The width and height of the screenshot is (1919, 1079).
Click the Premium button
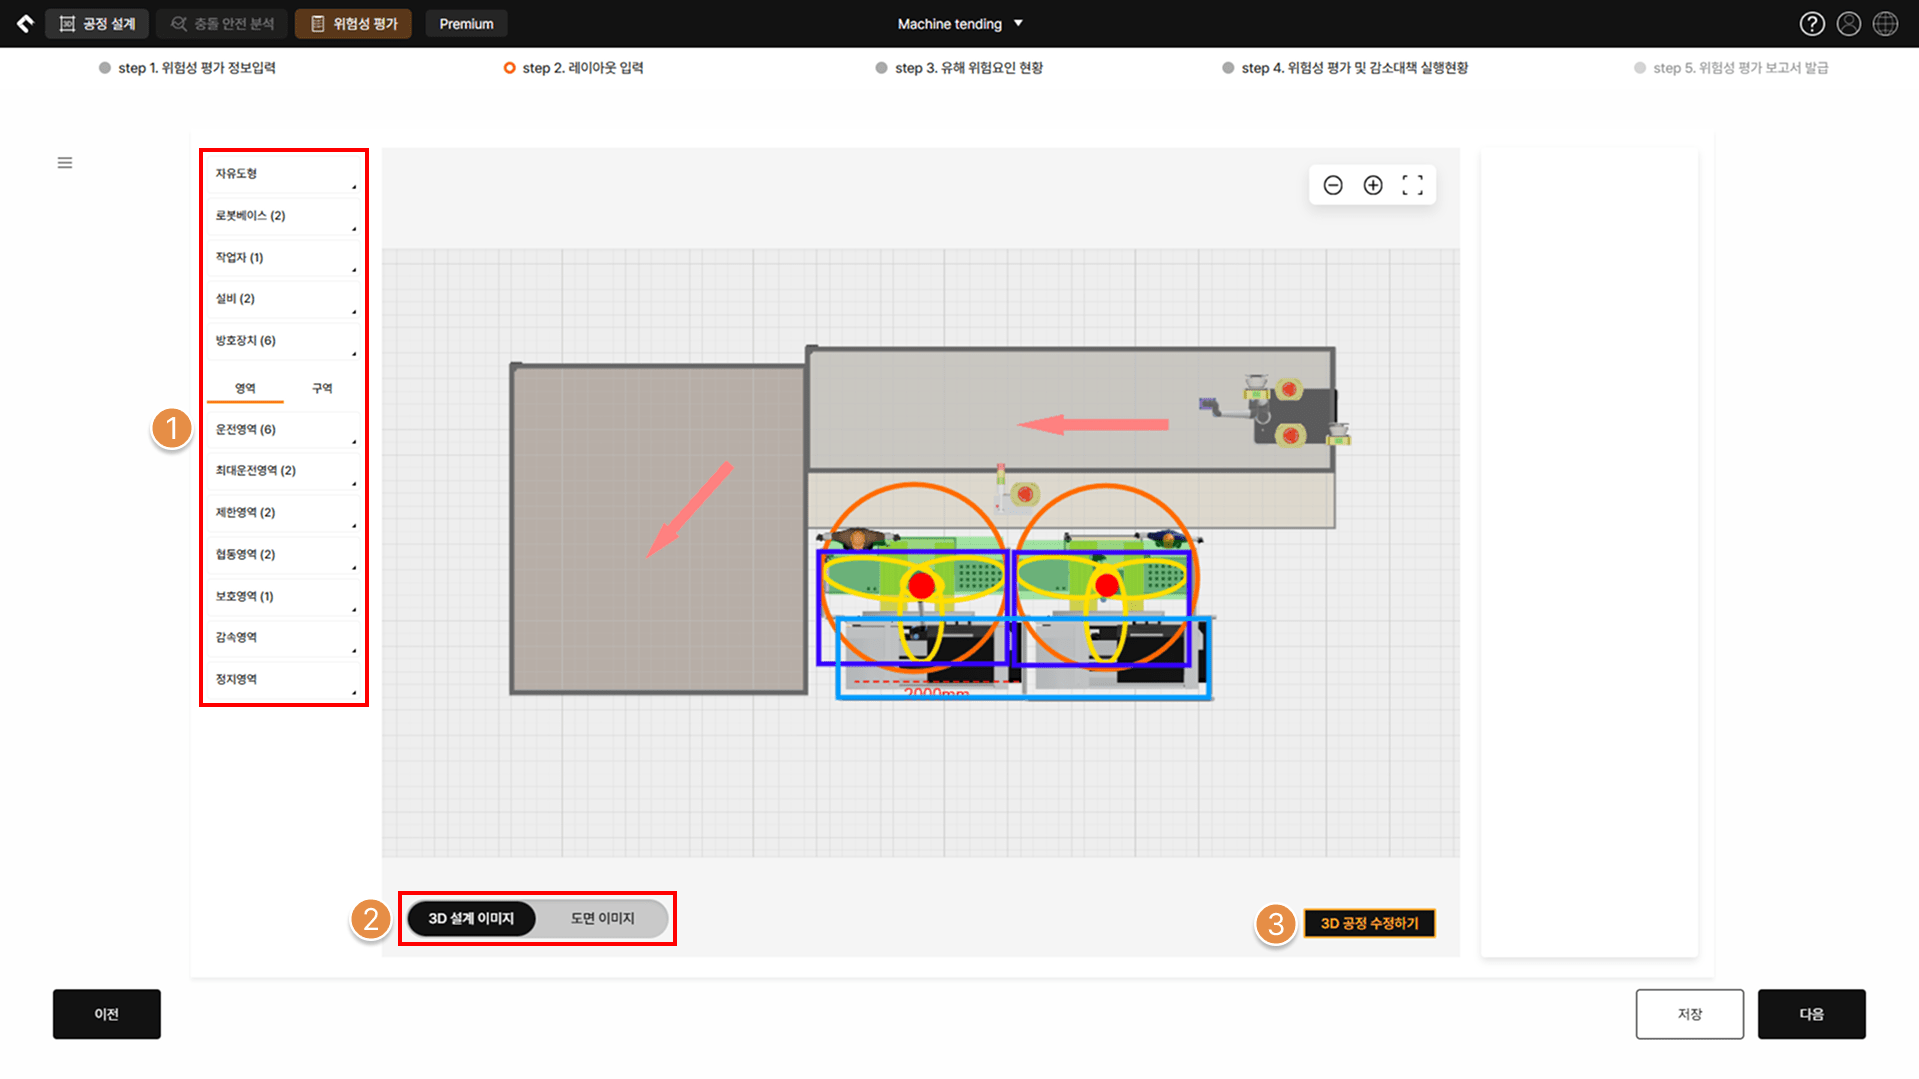click(x=466, y=23)
